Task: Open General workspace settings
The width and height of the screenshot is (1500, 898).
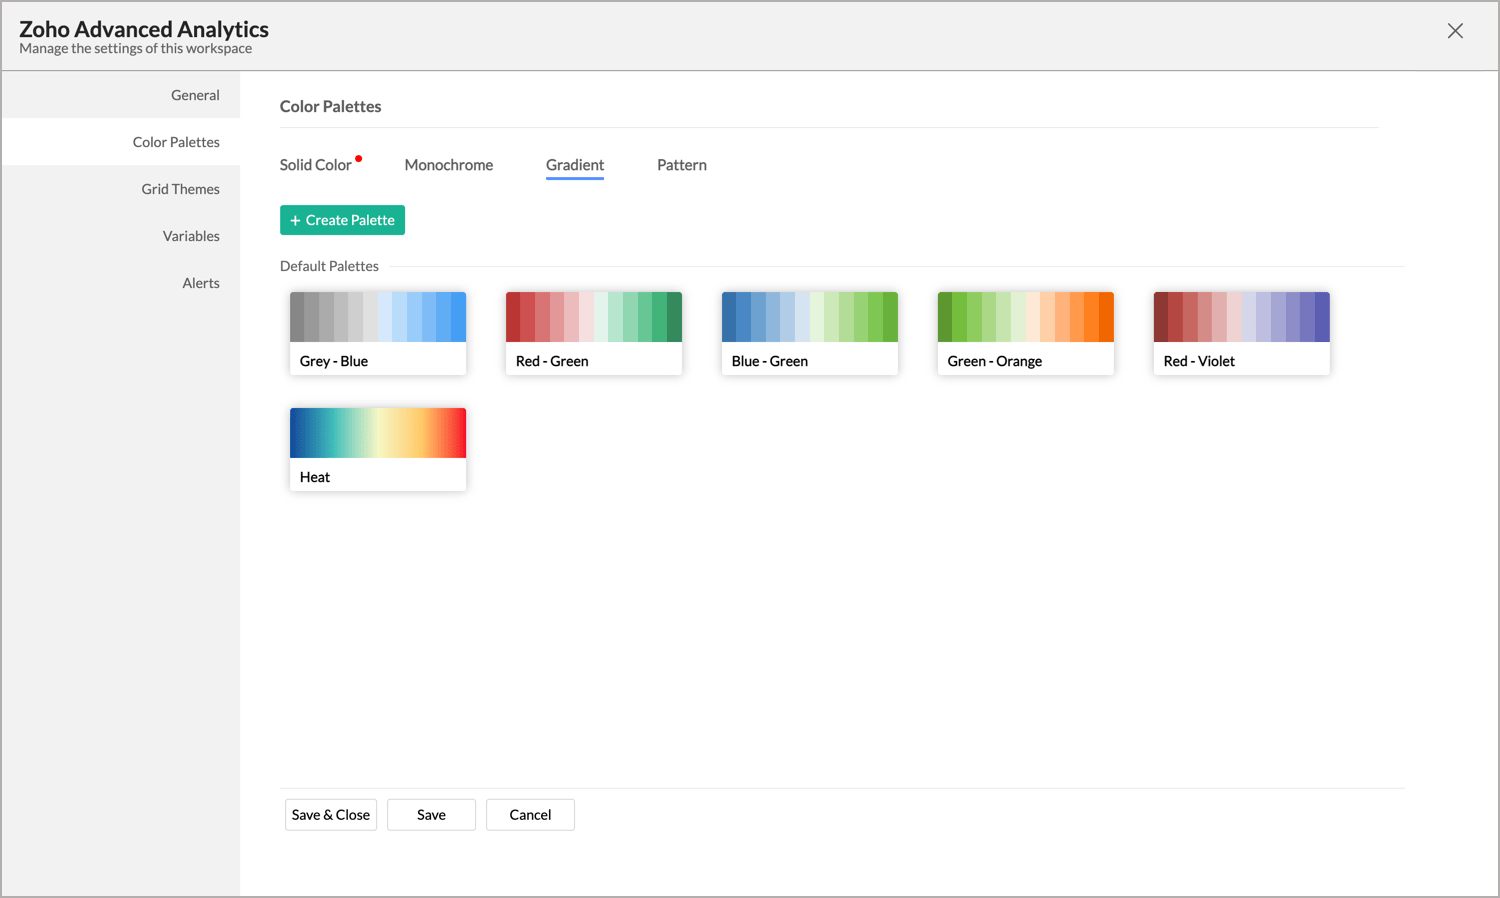Action: click(195, 94)
